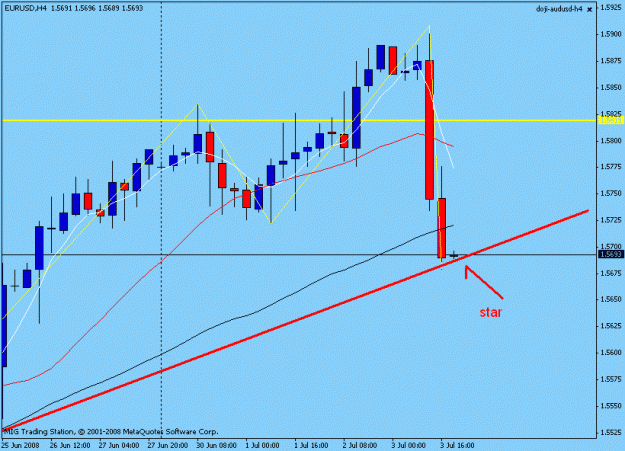Image resolution: width=625 pixels, height=451 pixels.
Task: Click the 1.5800 price scale label
Action: 611,140
